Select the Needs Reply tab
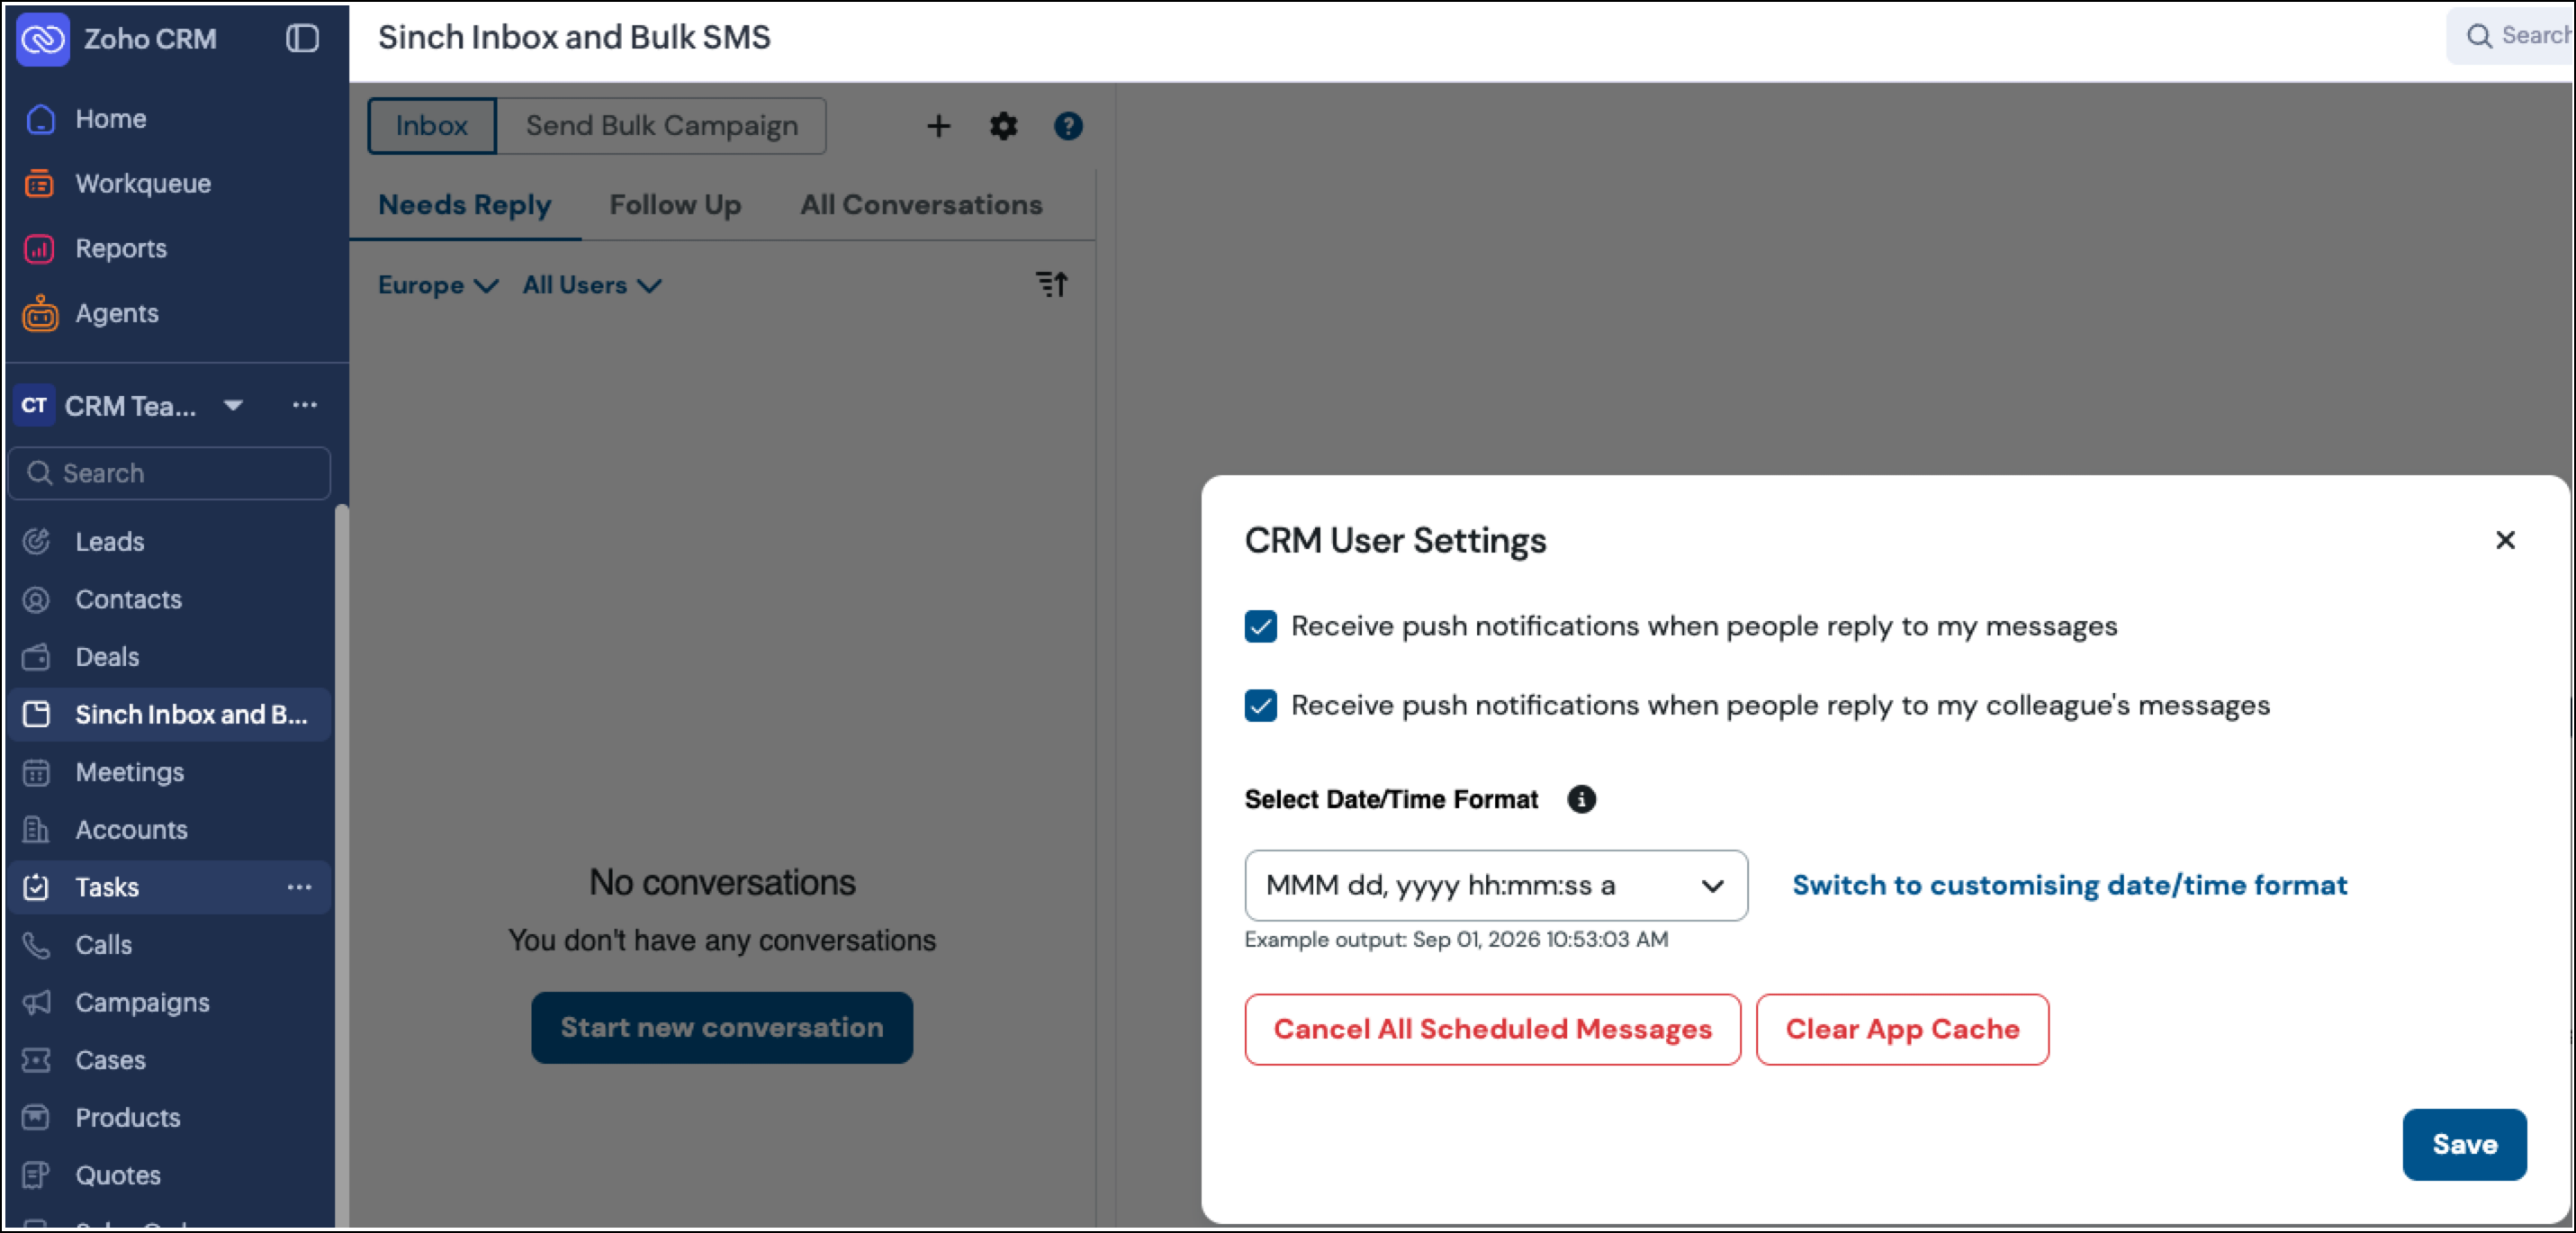 pos(465,205)
